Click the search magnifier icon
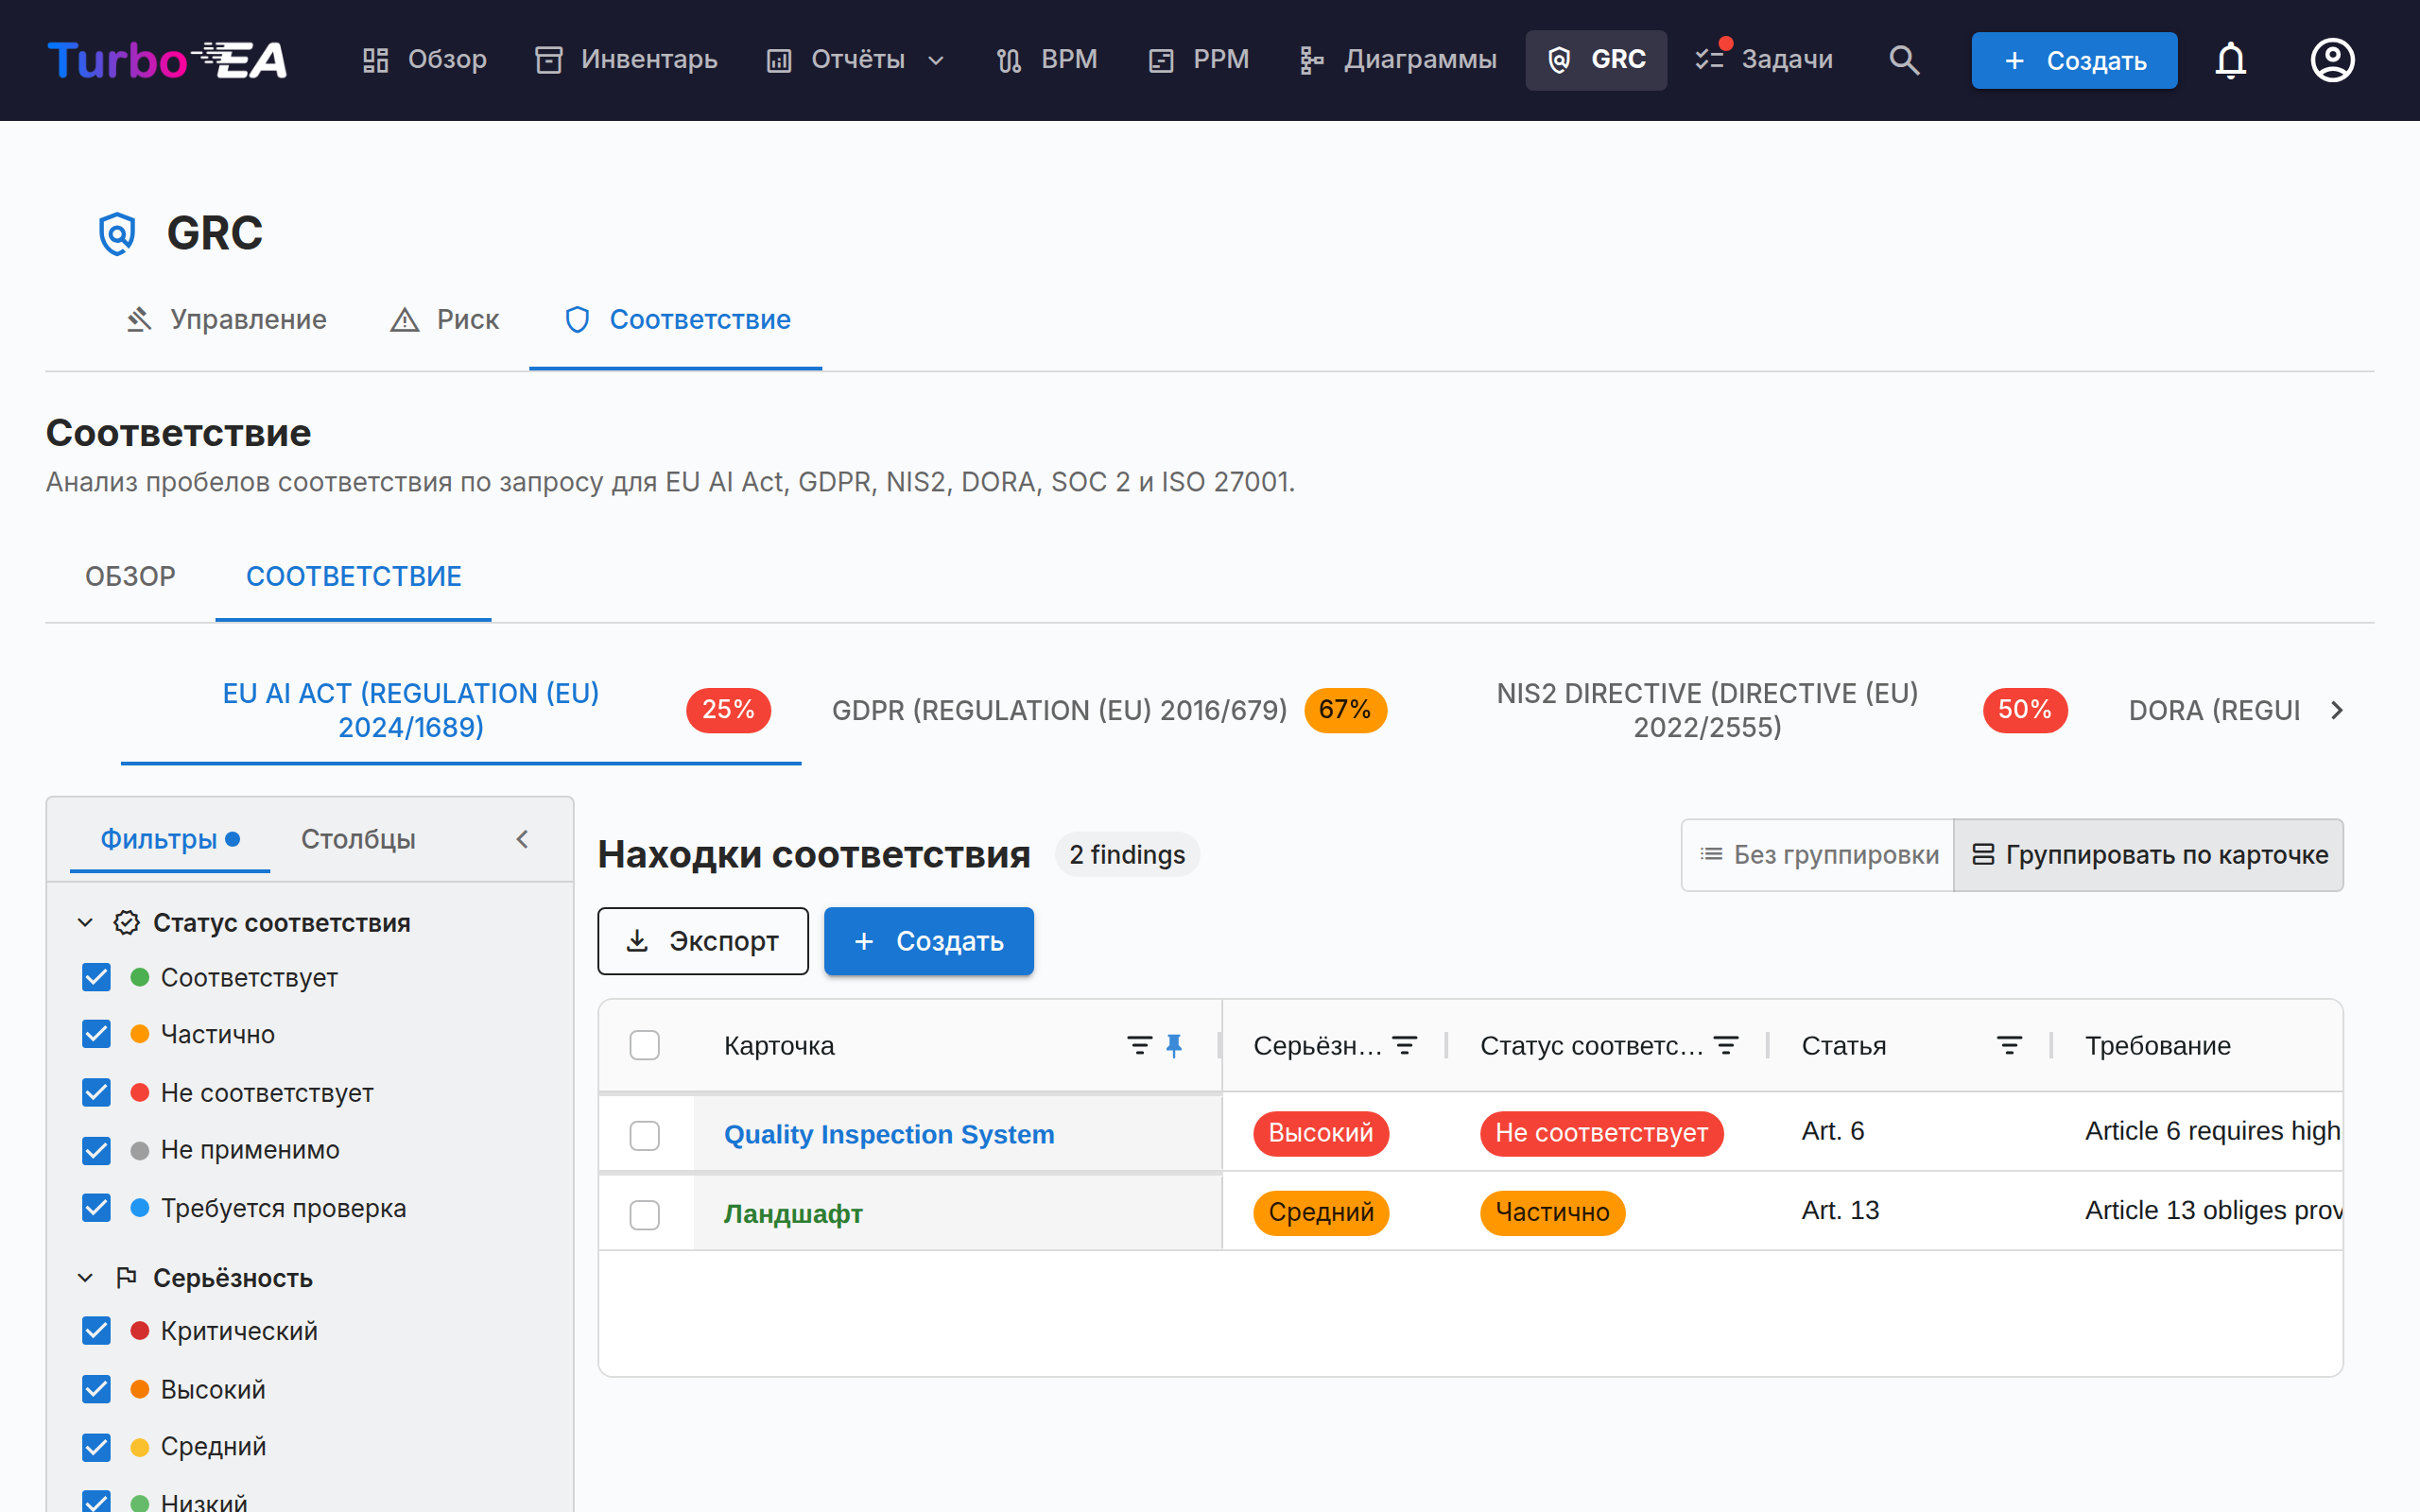The image size is (2420, 1512). point(1904,60)
